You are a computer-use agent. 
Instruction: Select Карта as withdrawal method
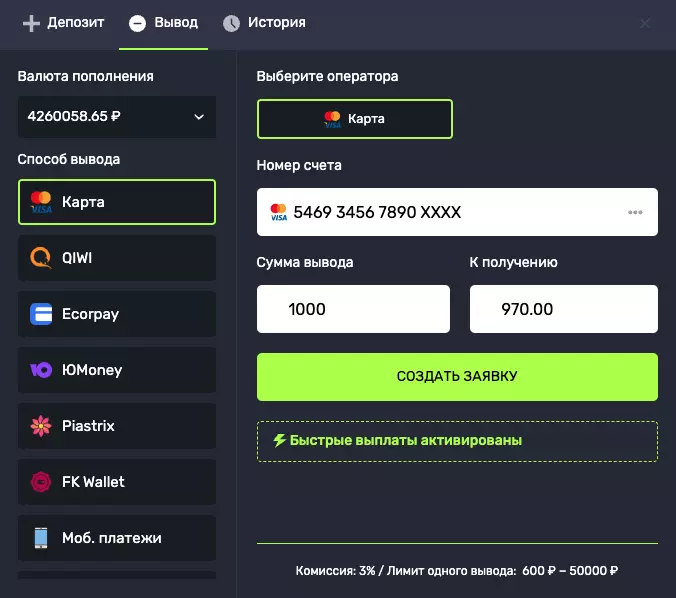coord(117,202)
